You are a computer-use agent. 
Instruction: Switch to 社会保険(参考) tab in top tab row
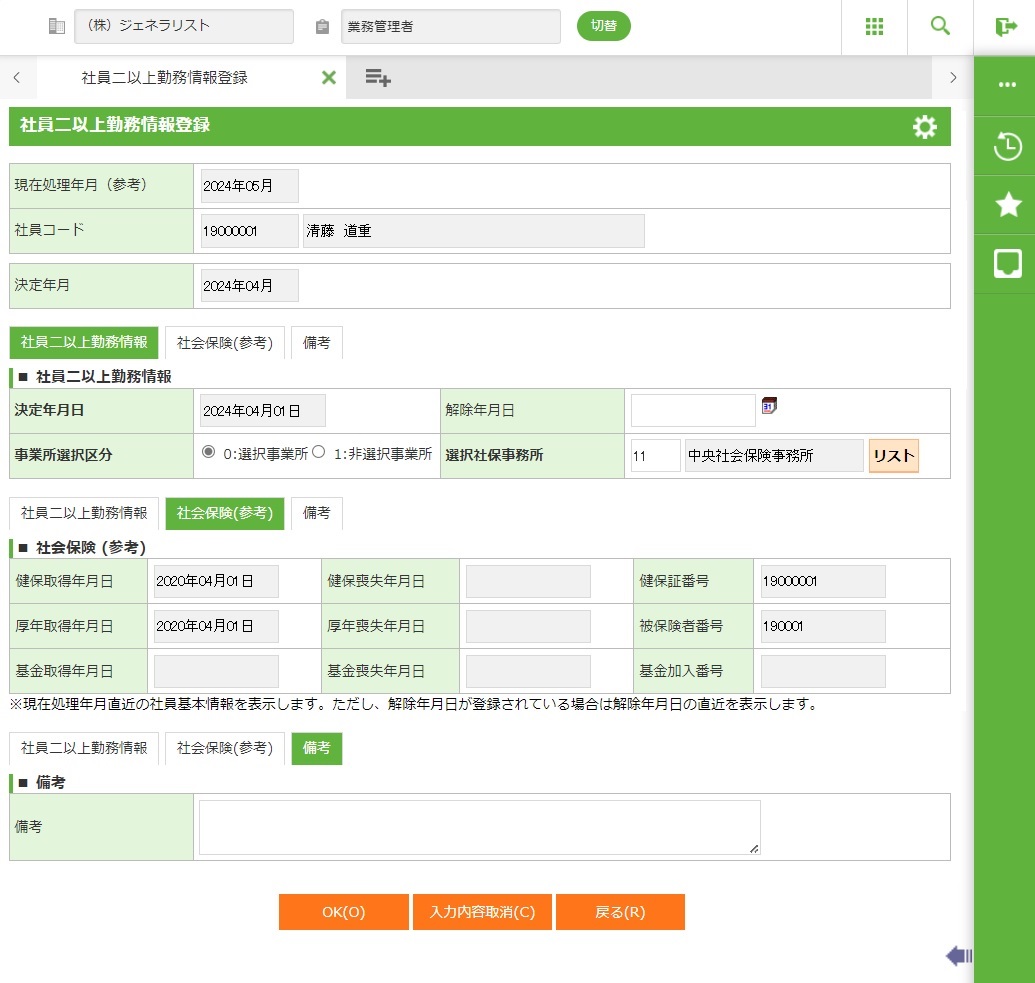coord(225,342)
